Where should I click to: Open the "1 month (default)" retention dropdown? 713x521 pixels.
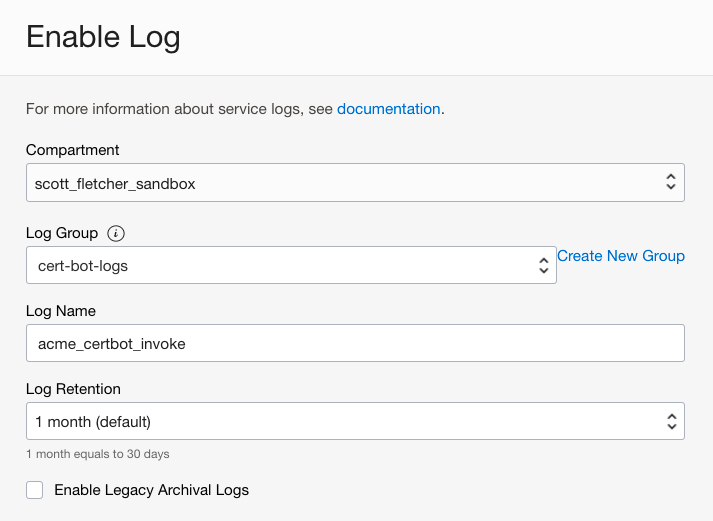pyautogui.click(x=340, y=421)
